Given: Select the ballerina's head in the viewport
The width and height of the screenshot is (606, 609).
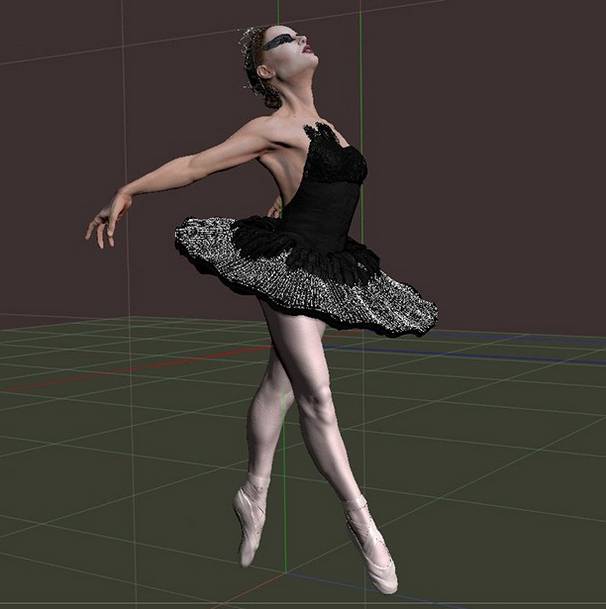Looking at the screenshot, I should 279,65.
